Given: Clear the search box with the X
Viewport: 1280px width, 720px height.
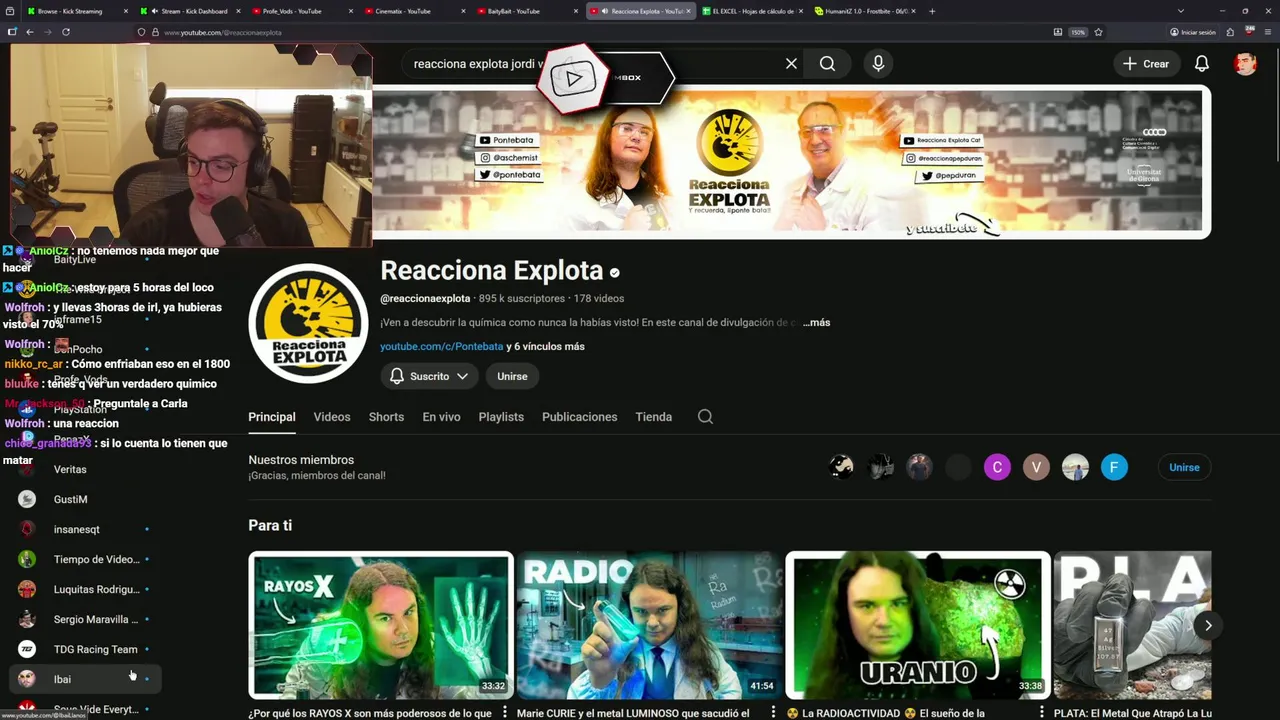Looking at the screenshot, I should (791, 63).
